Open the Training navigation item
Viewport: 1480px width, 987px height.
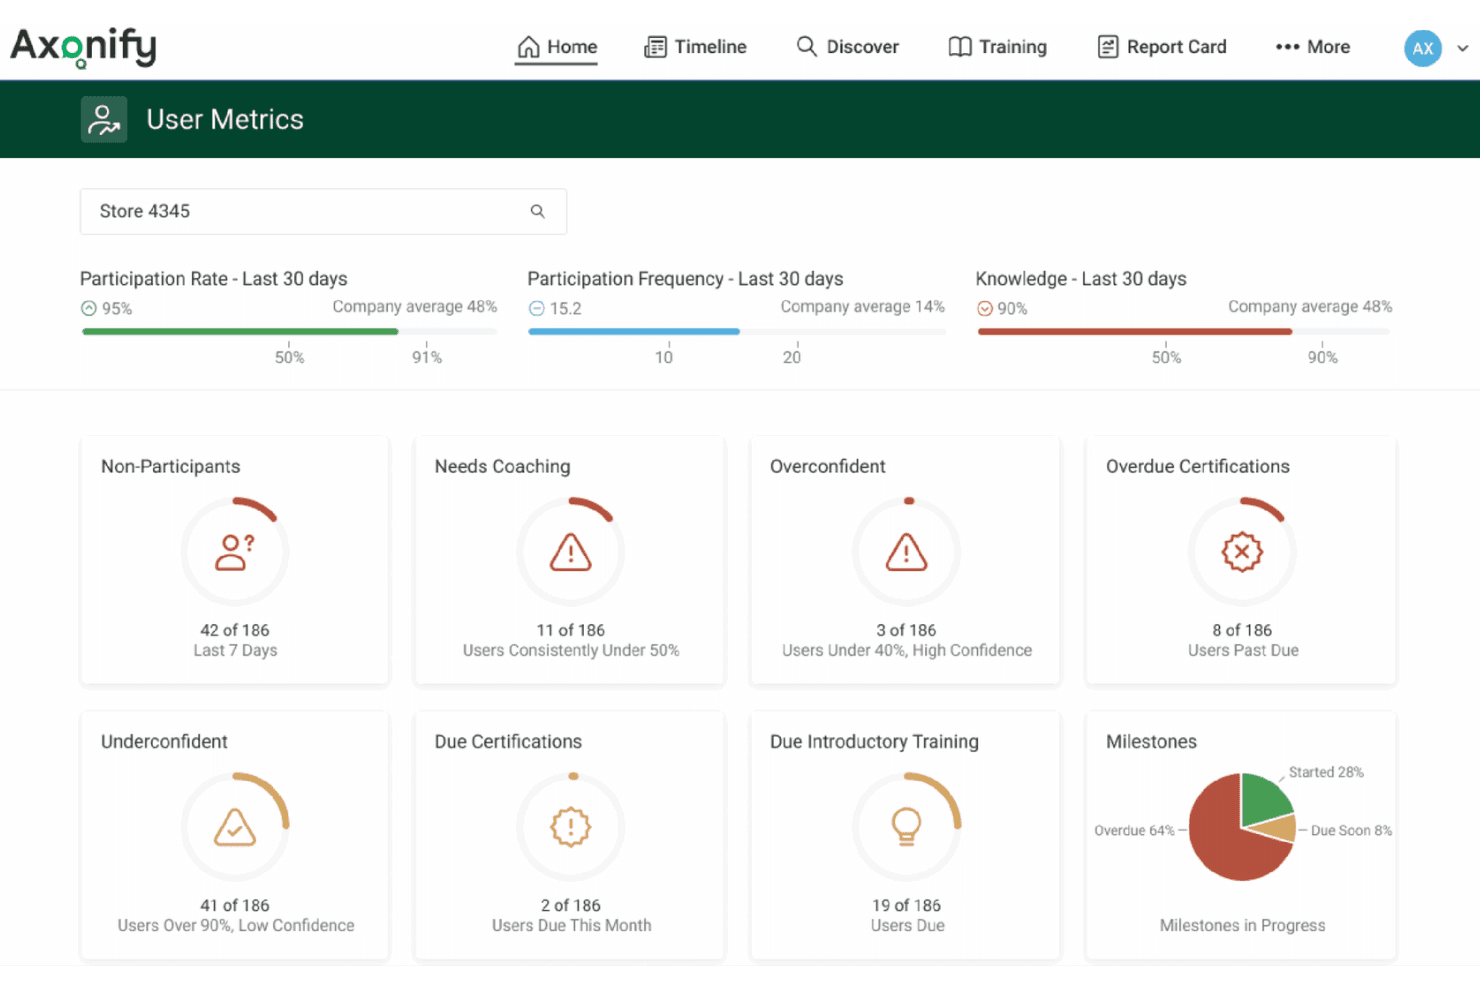click(x=997, y=47)
